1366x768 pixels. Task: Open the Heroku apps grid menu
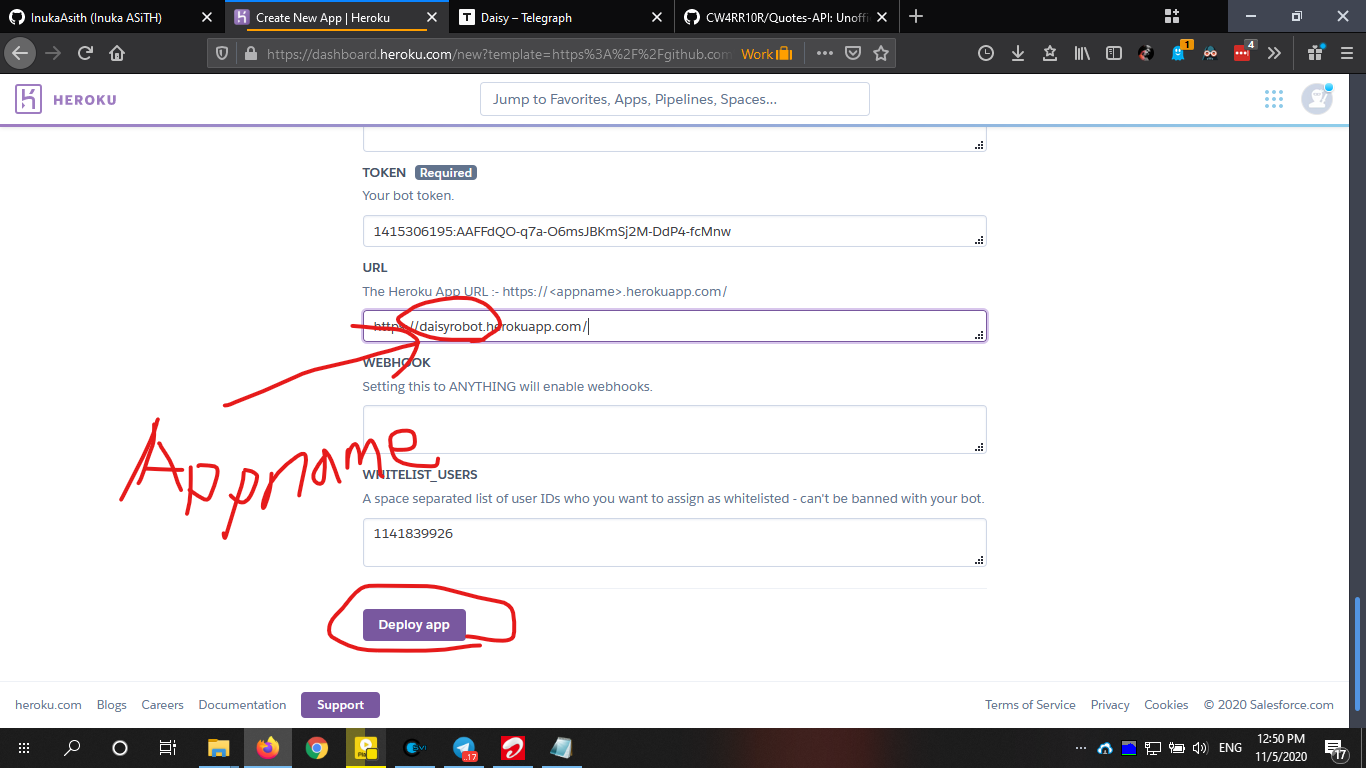tap(1274, 99)
